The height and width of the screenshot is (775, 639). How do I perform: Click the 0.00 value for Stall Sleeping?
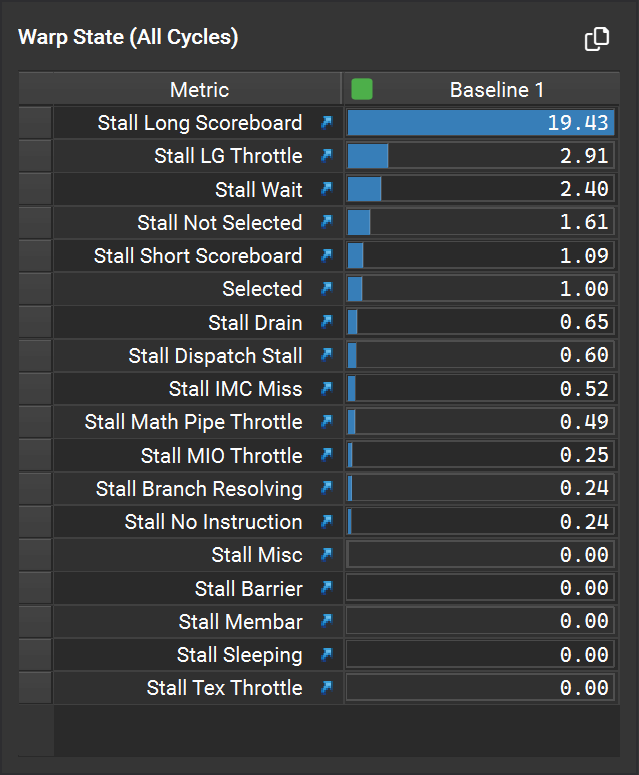584,654
